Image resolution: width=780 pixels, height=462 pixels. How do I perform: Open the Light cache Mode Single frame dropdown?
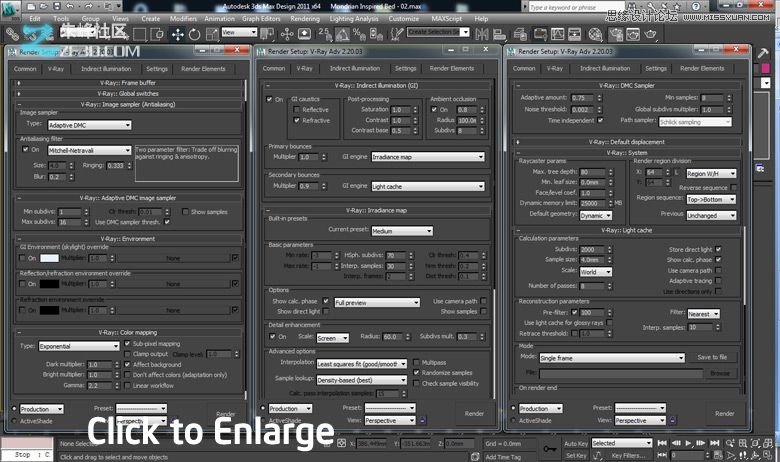click(612, 358)
